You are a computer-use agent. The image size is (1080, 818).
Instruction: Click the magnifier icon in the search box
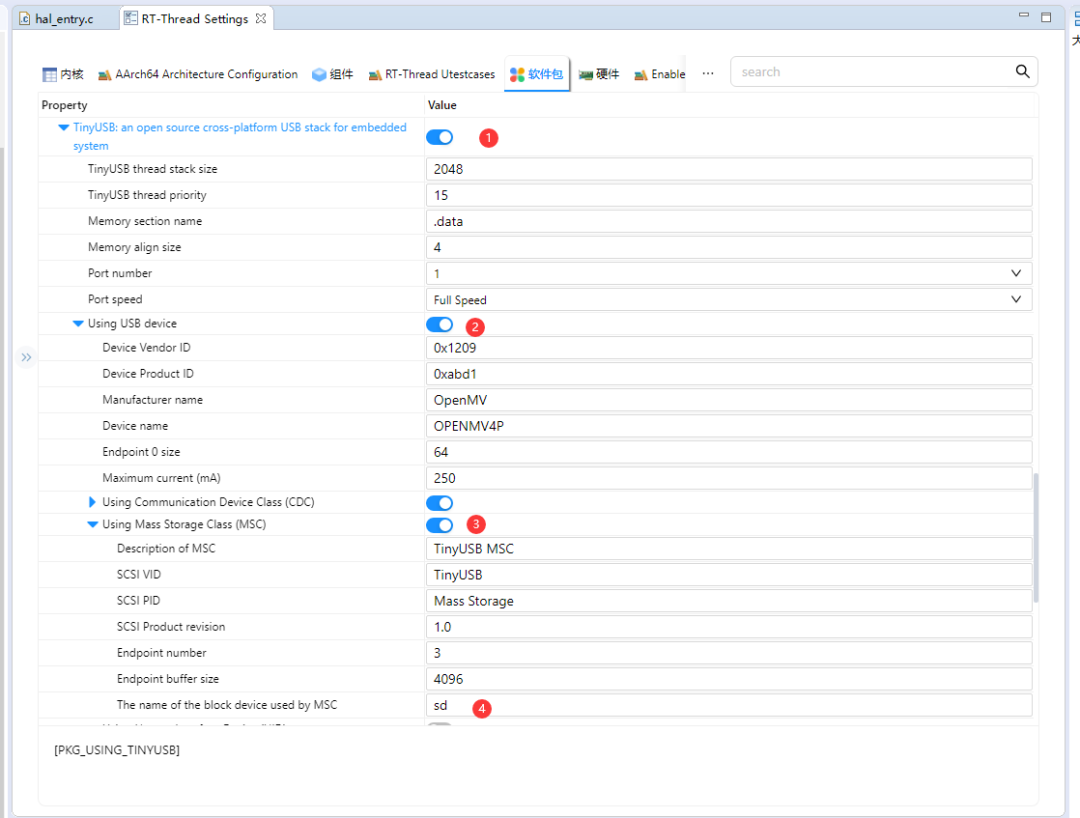click(1022, 71)
